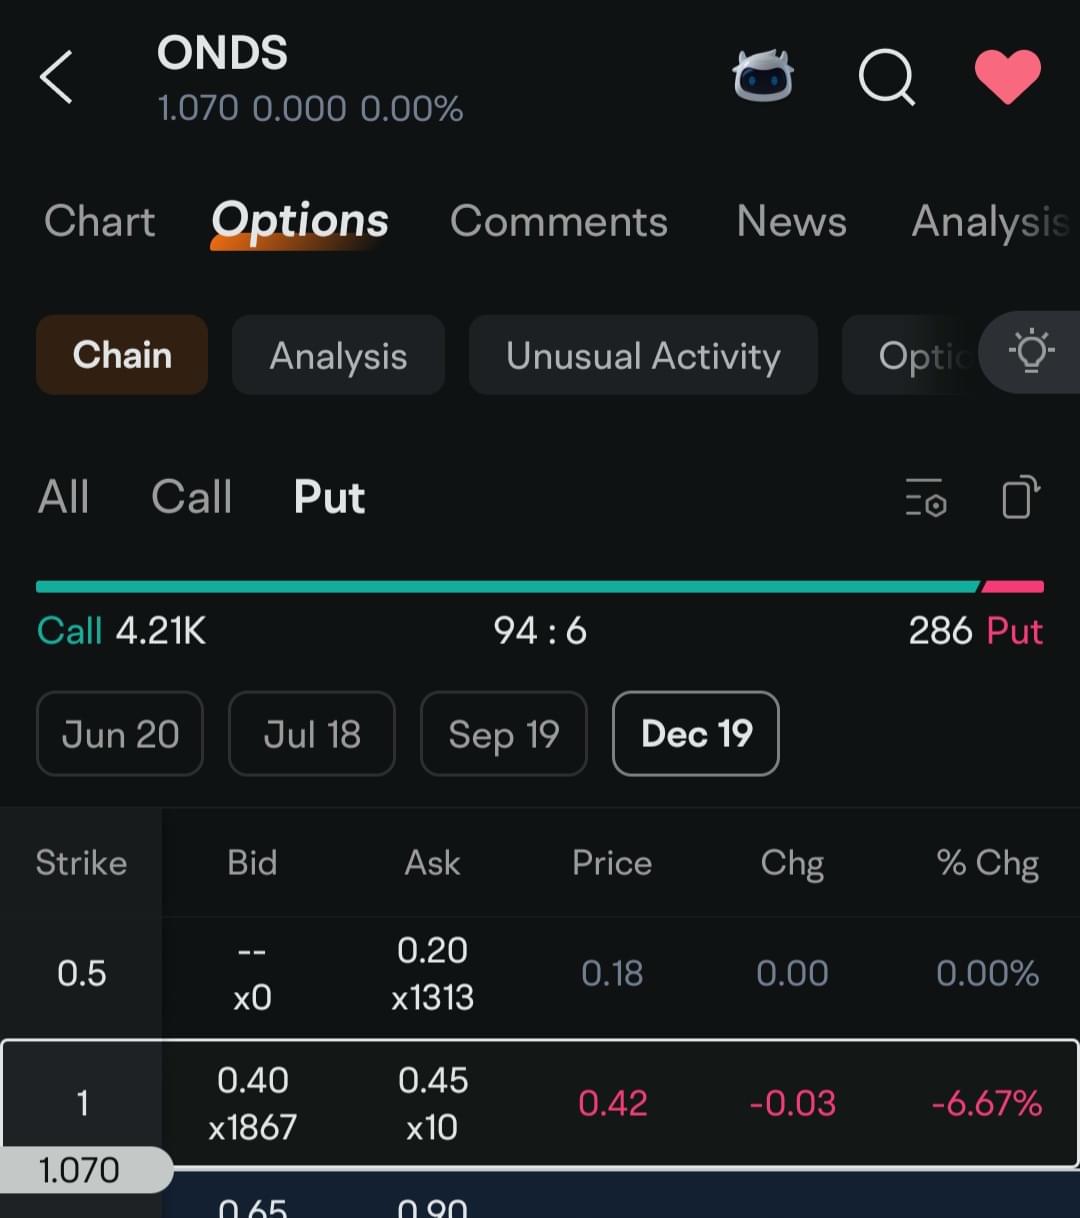Open the Comments tab

[x=559, y=221]
